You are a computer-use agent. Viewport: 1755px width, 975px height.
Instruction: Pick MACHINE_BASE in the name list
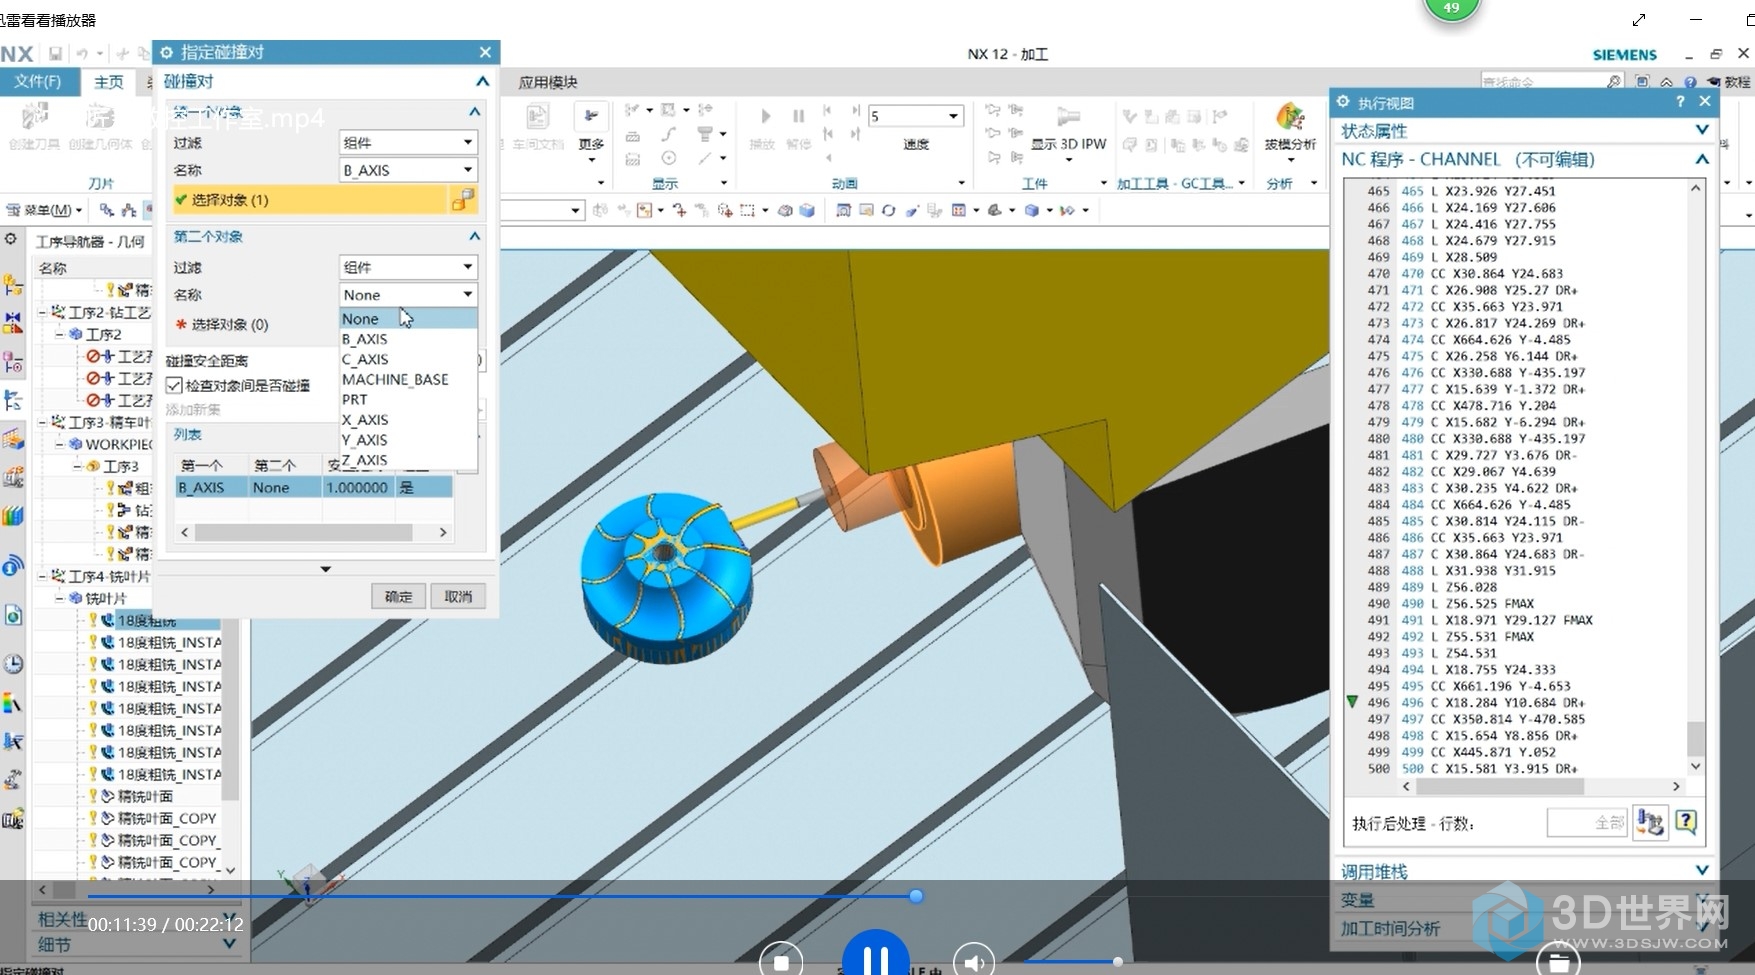408,379
